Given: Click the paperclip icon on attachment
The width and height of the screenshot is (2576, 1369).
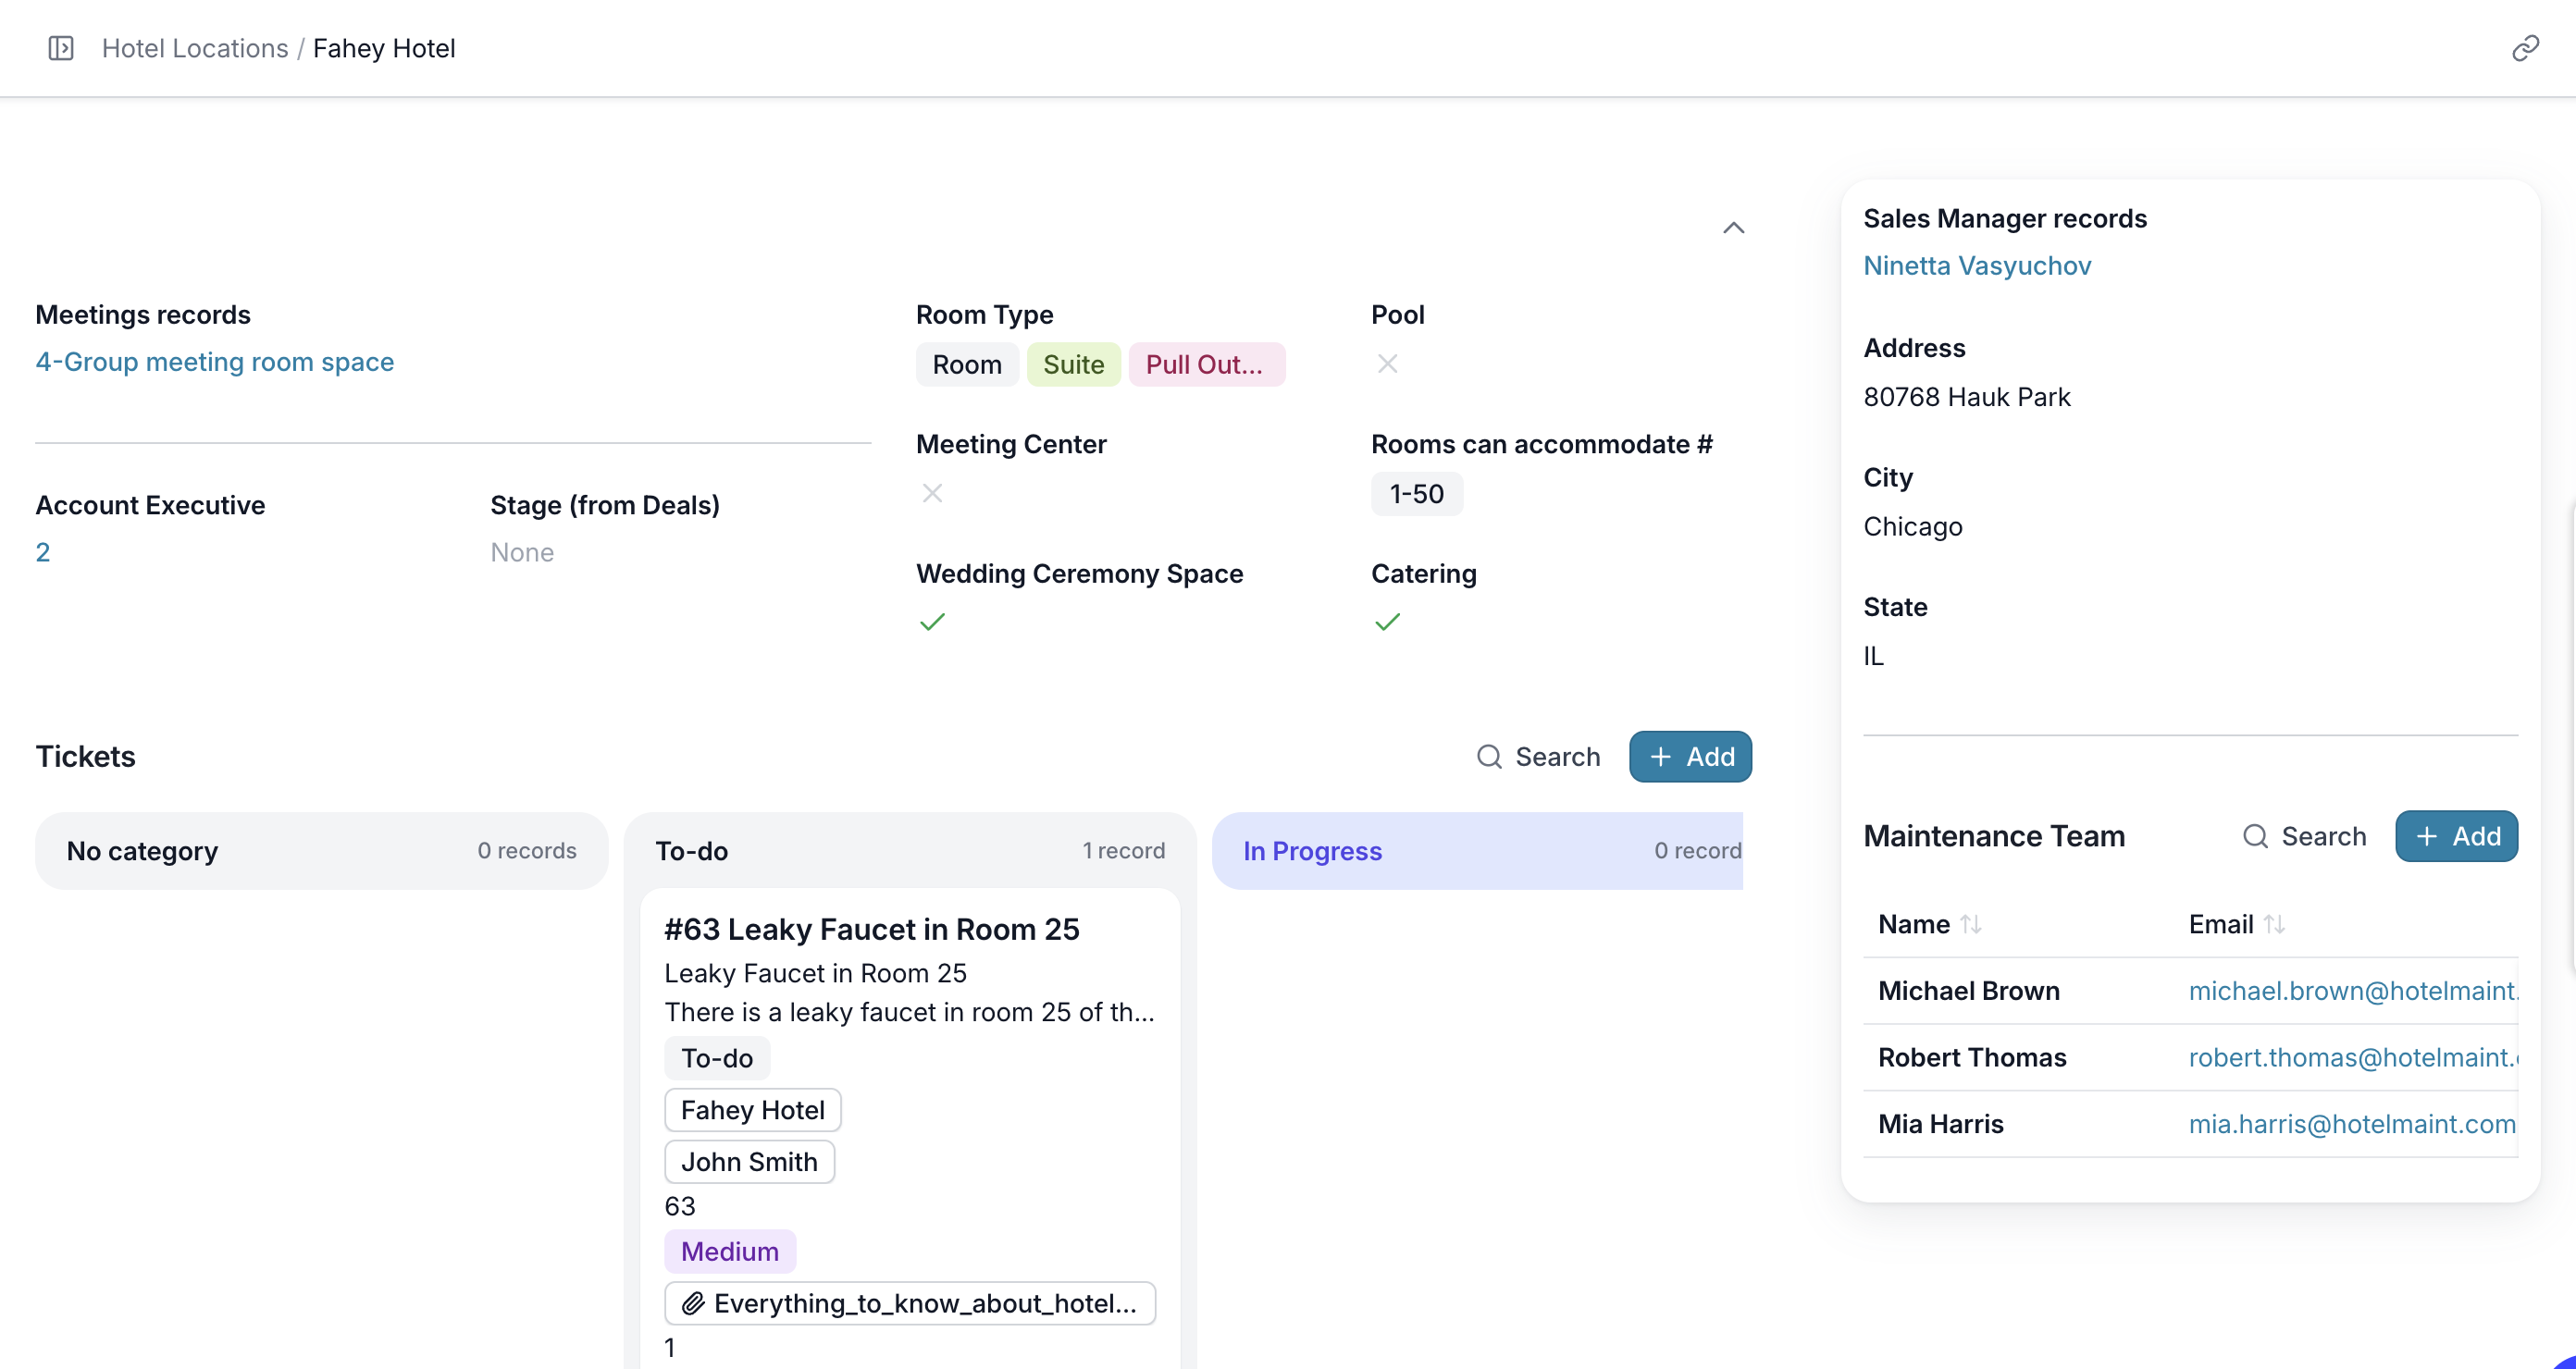Looking at the screenshot, I should pos(693,1304).
